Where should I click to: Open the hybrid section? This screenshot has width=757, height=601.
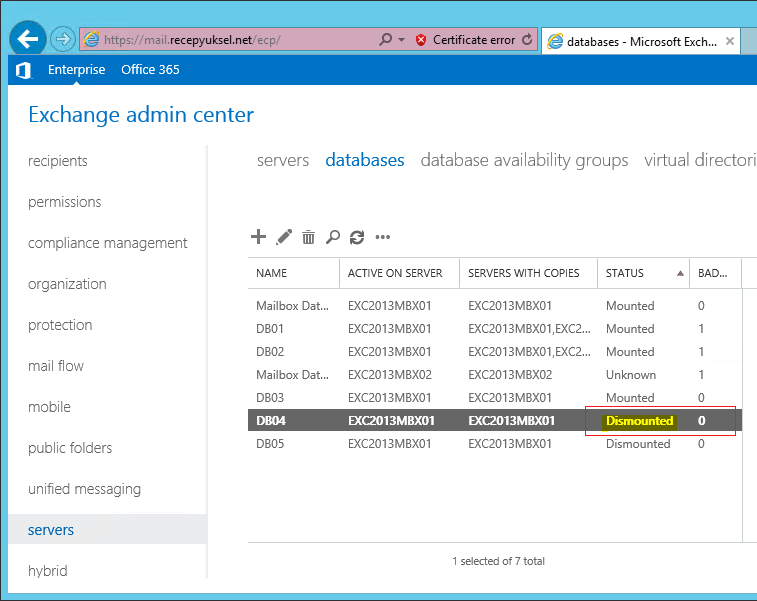47,571
